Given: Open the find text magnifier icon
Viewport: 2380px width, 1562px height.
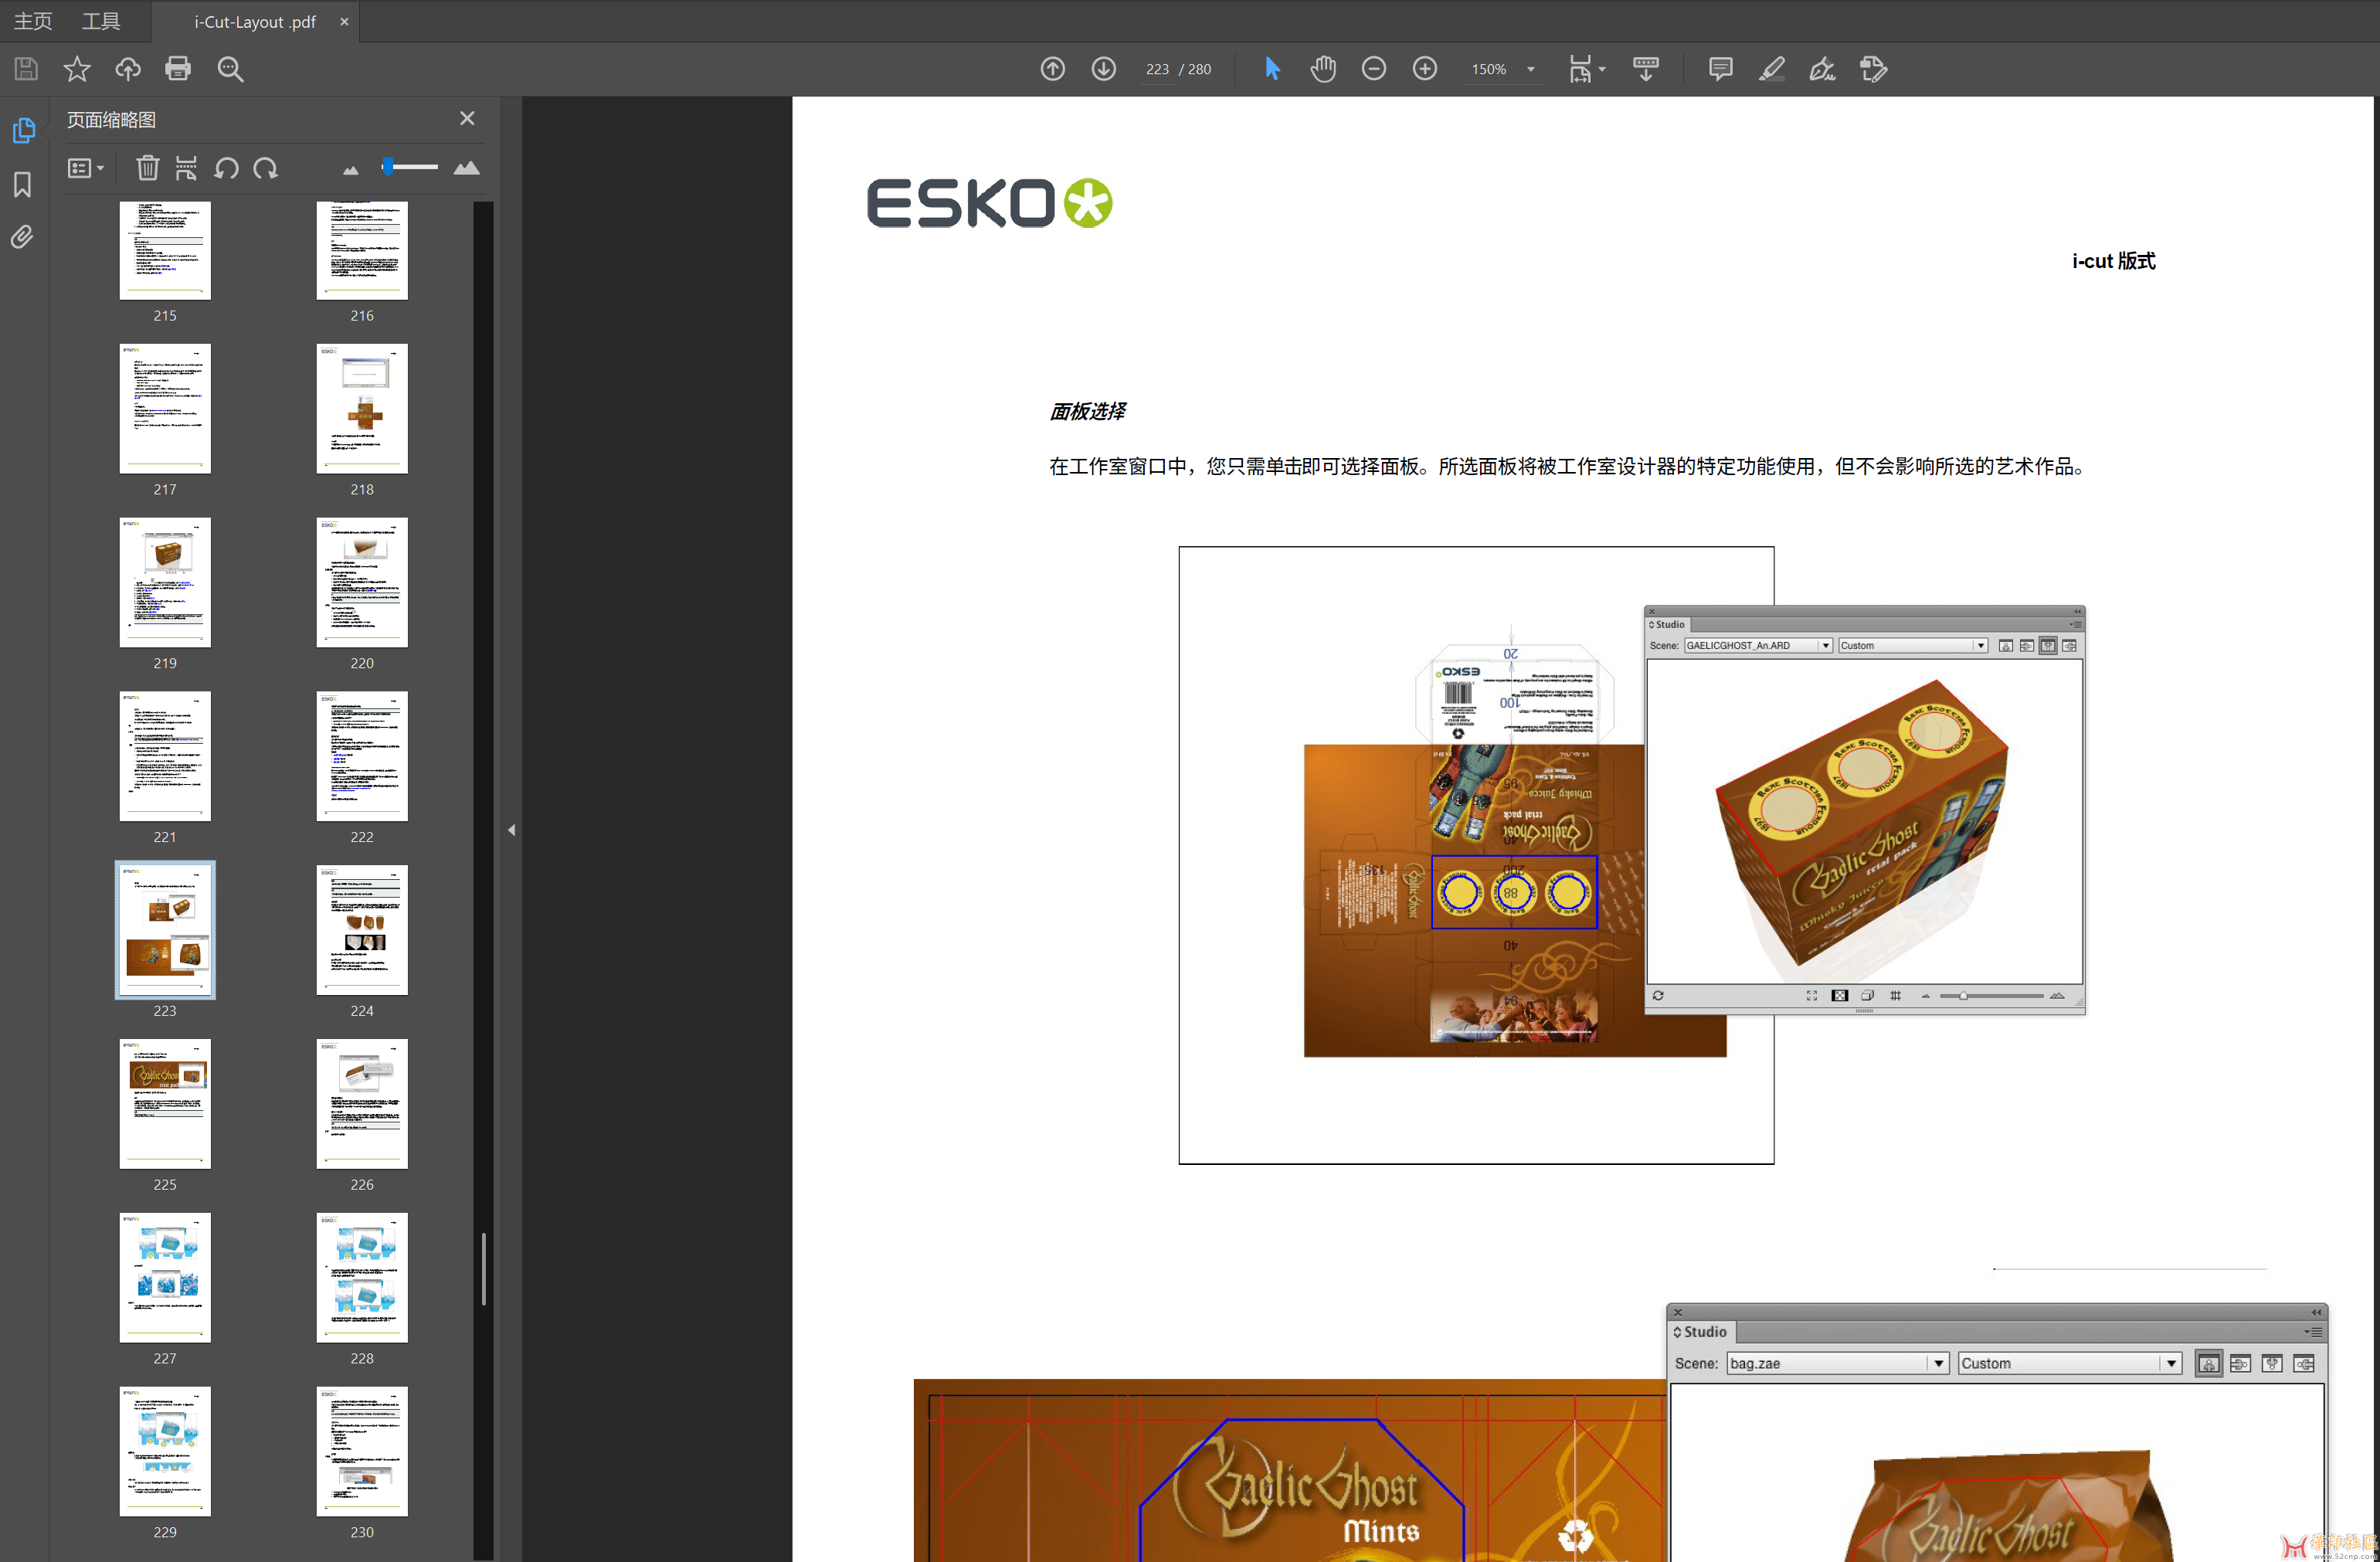Looking at the screenshot, I should coord(230,69).
